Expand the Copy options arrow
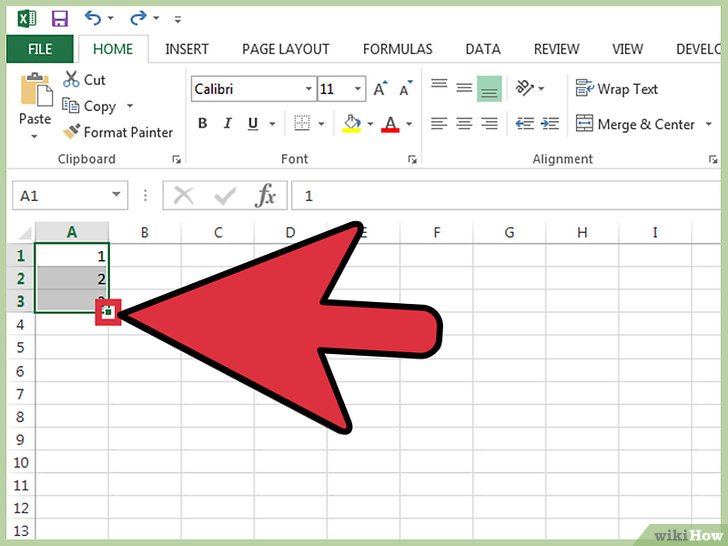 point(130,106)
